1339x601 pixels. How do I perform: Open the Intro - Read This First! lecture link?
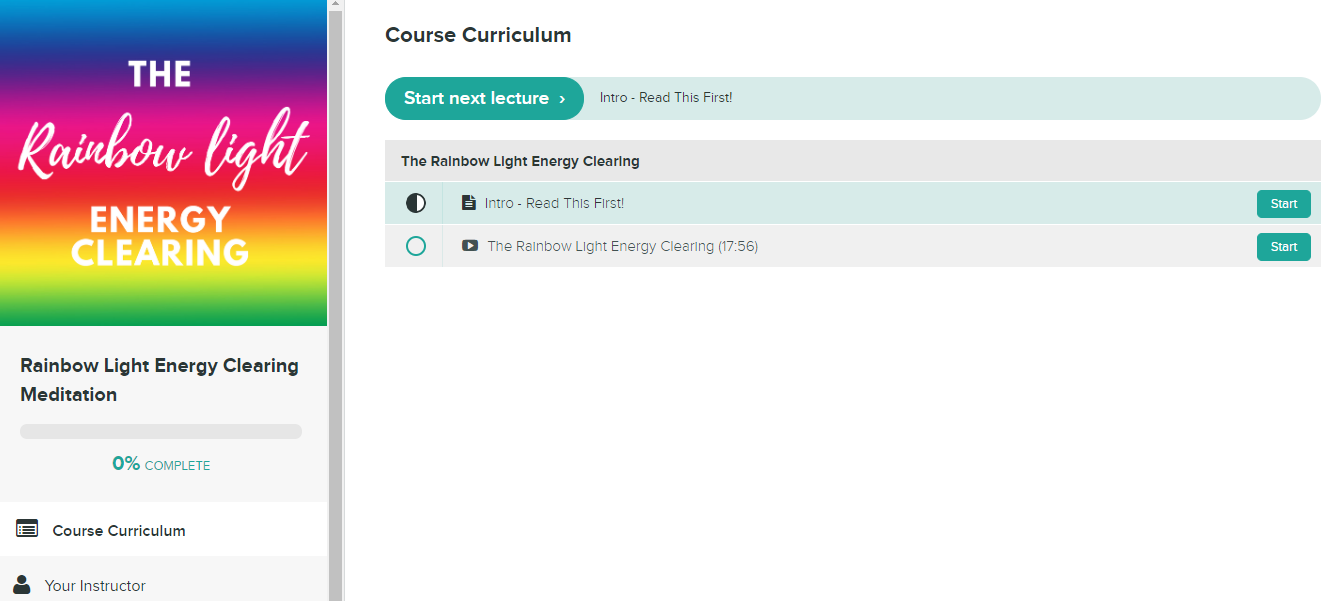click(554, 203)
